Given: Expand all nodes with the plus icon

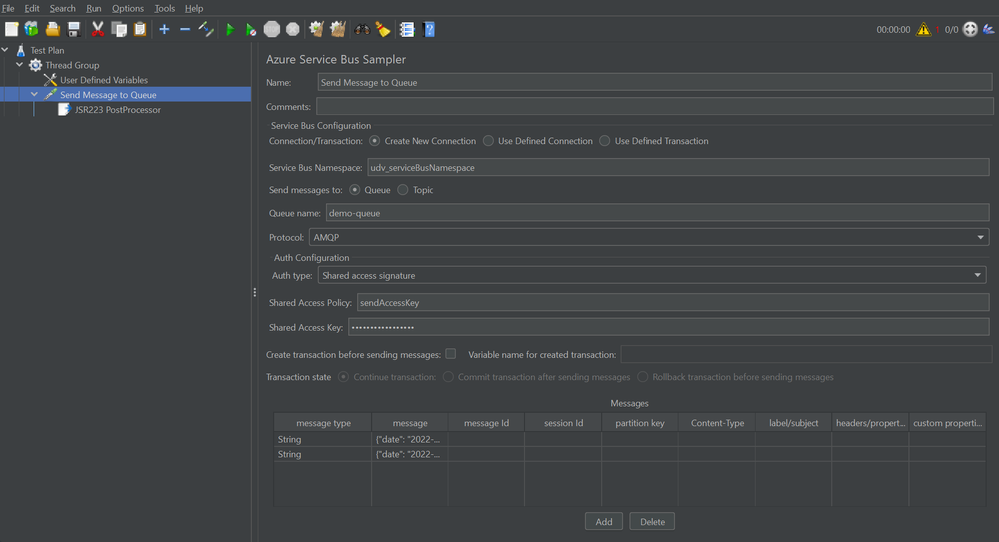Looking at the screenshot, I should tap(164, 29).
